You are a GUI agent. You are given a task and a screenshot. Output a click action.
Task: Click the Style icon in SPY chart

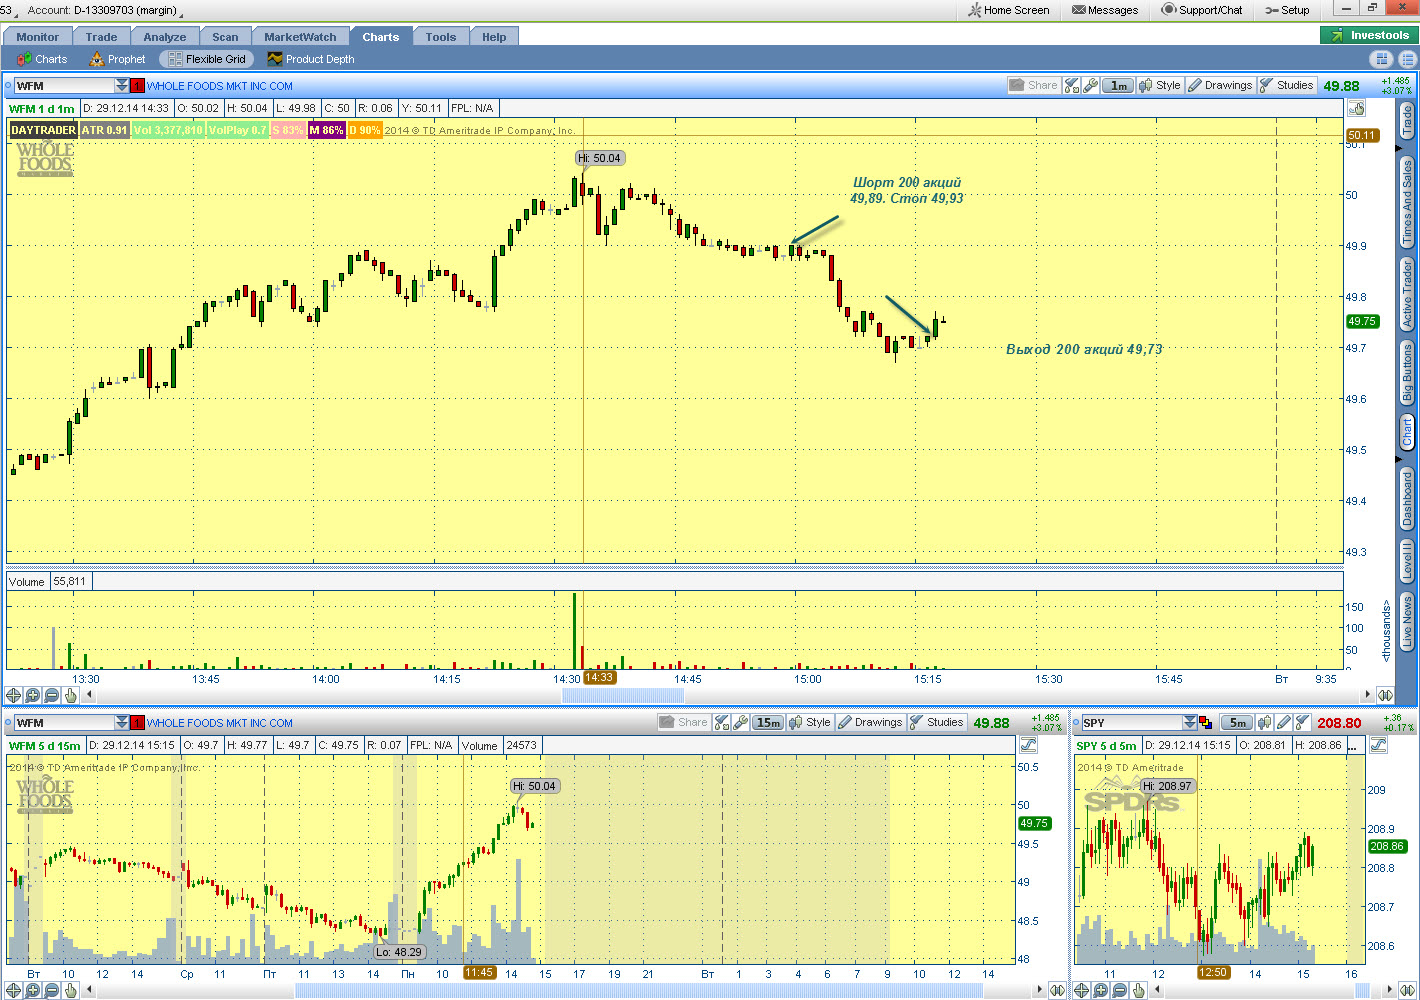[x=1265, y=723]
